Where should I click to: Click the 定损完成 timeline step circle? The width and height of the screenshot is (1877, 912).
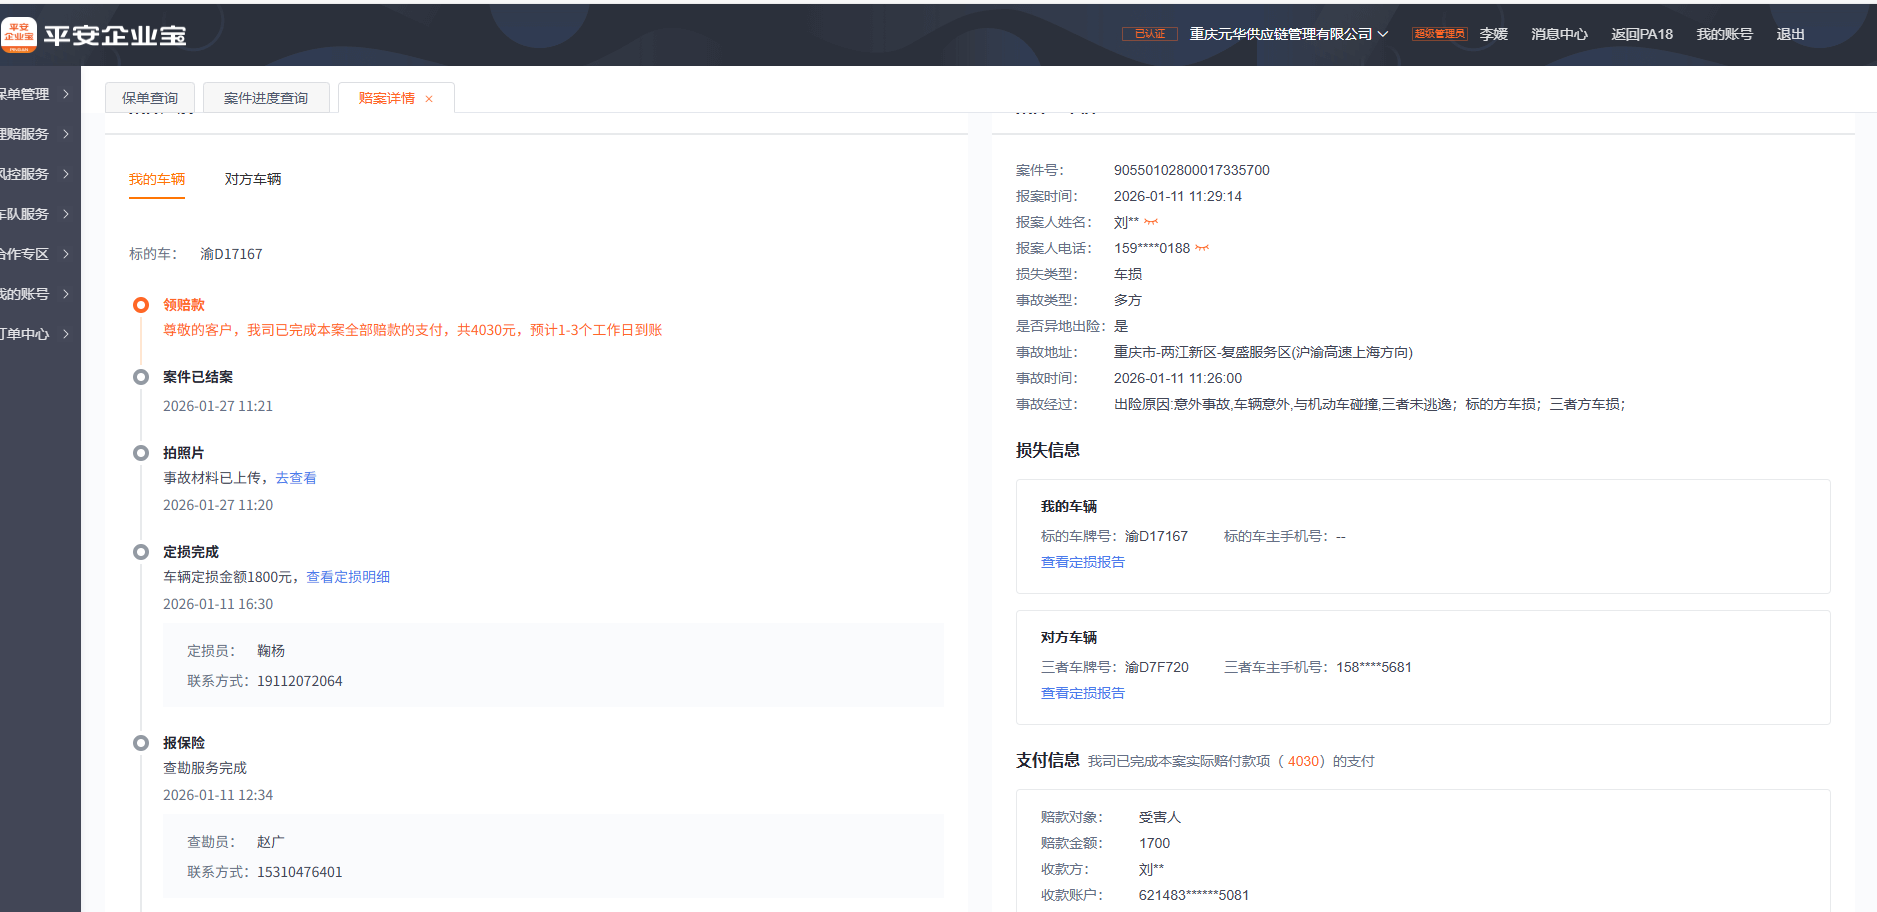tap(141, 552)
